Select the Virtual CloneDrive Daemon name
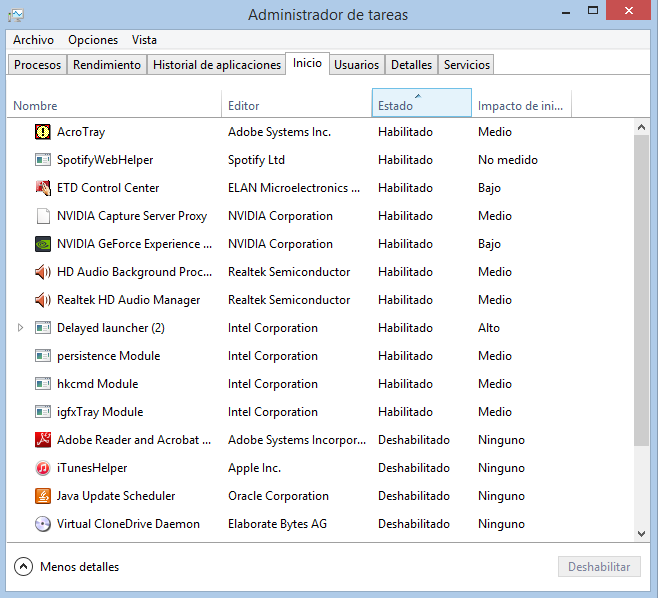Screen dimensions: 658x598 [x=128, y=524]
